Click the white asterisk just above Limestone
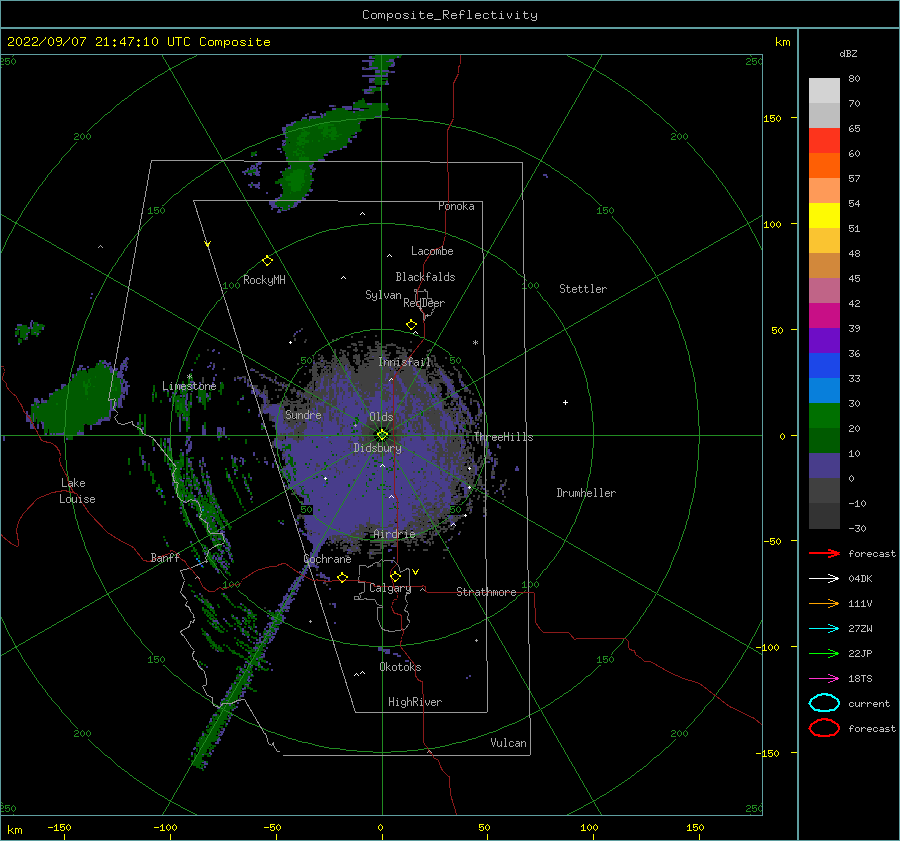 click(x=189, y=377)
